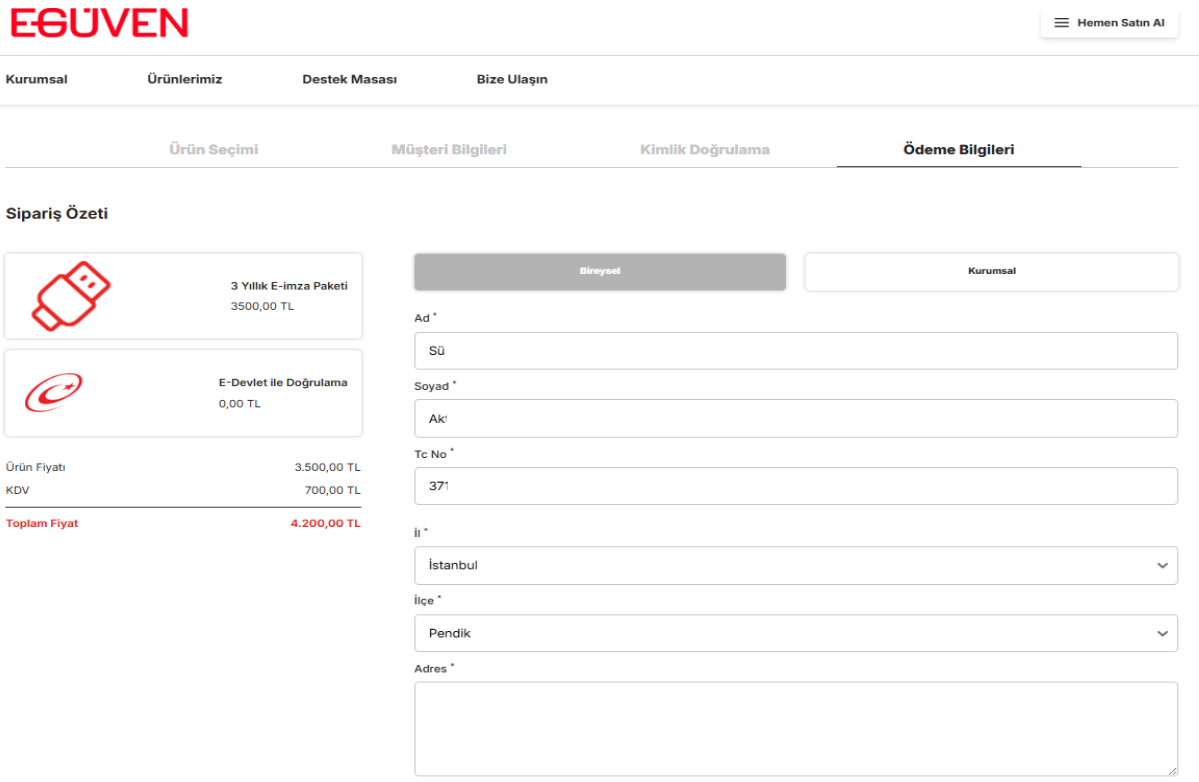Open the Bize Ulaşın page
This screenshot has height=782, width=1199.
(x=512, y=80)
